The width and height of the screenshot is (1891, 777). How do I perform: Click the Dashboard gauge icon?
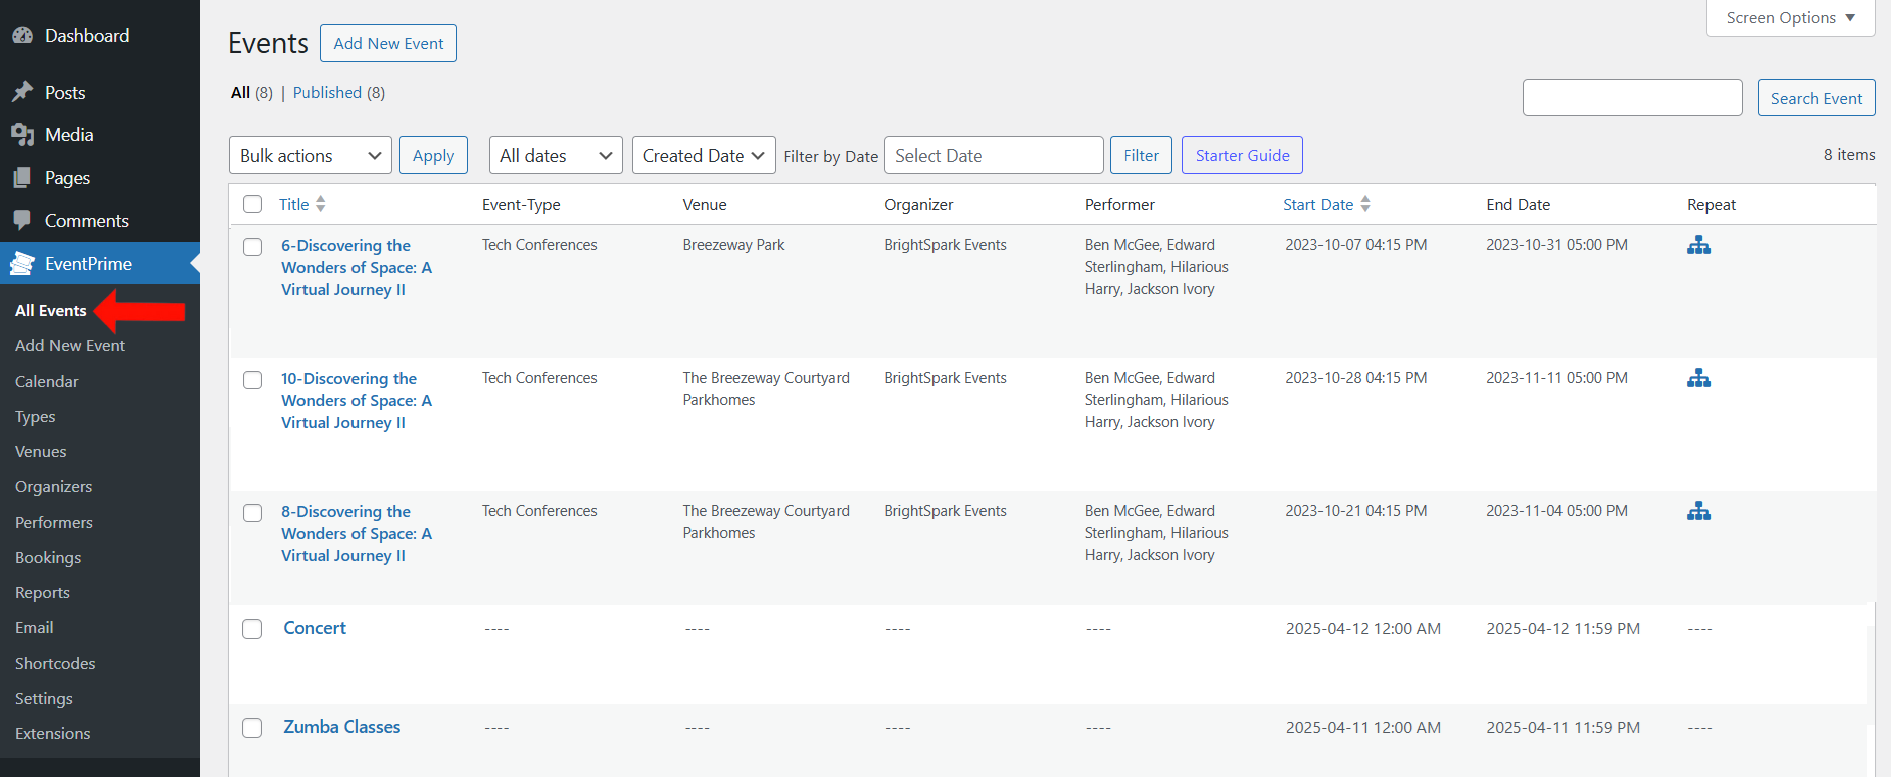22,36
